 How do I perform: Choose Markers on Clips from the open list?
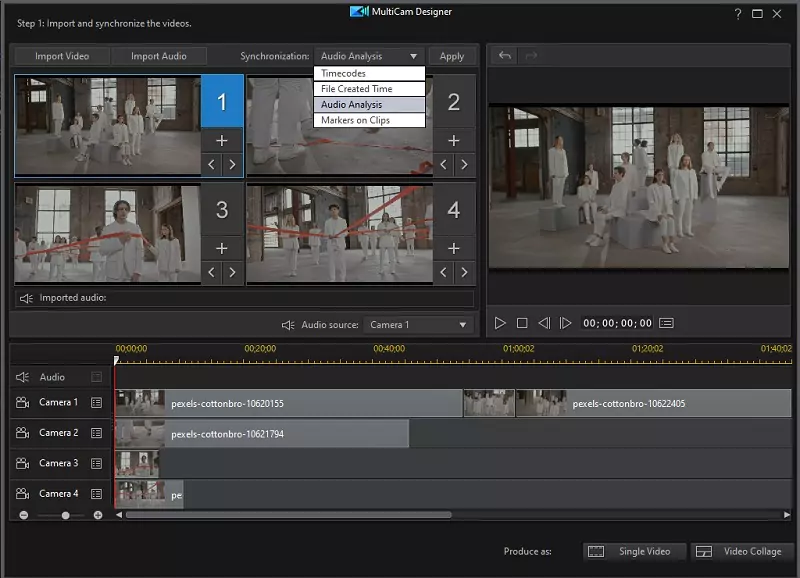(x=370, y=118)
